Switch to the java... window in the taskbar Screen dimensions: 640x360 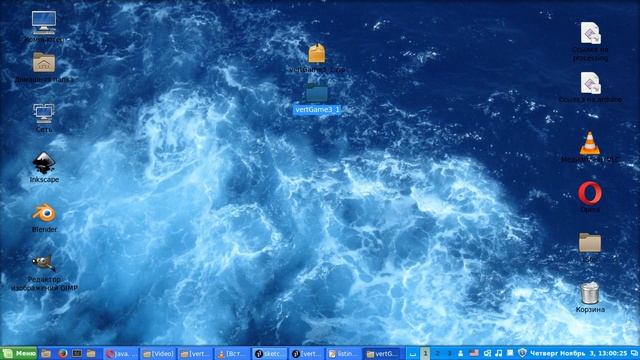(x=120, y=354)
